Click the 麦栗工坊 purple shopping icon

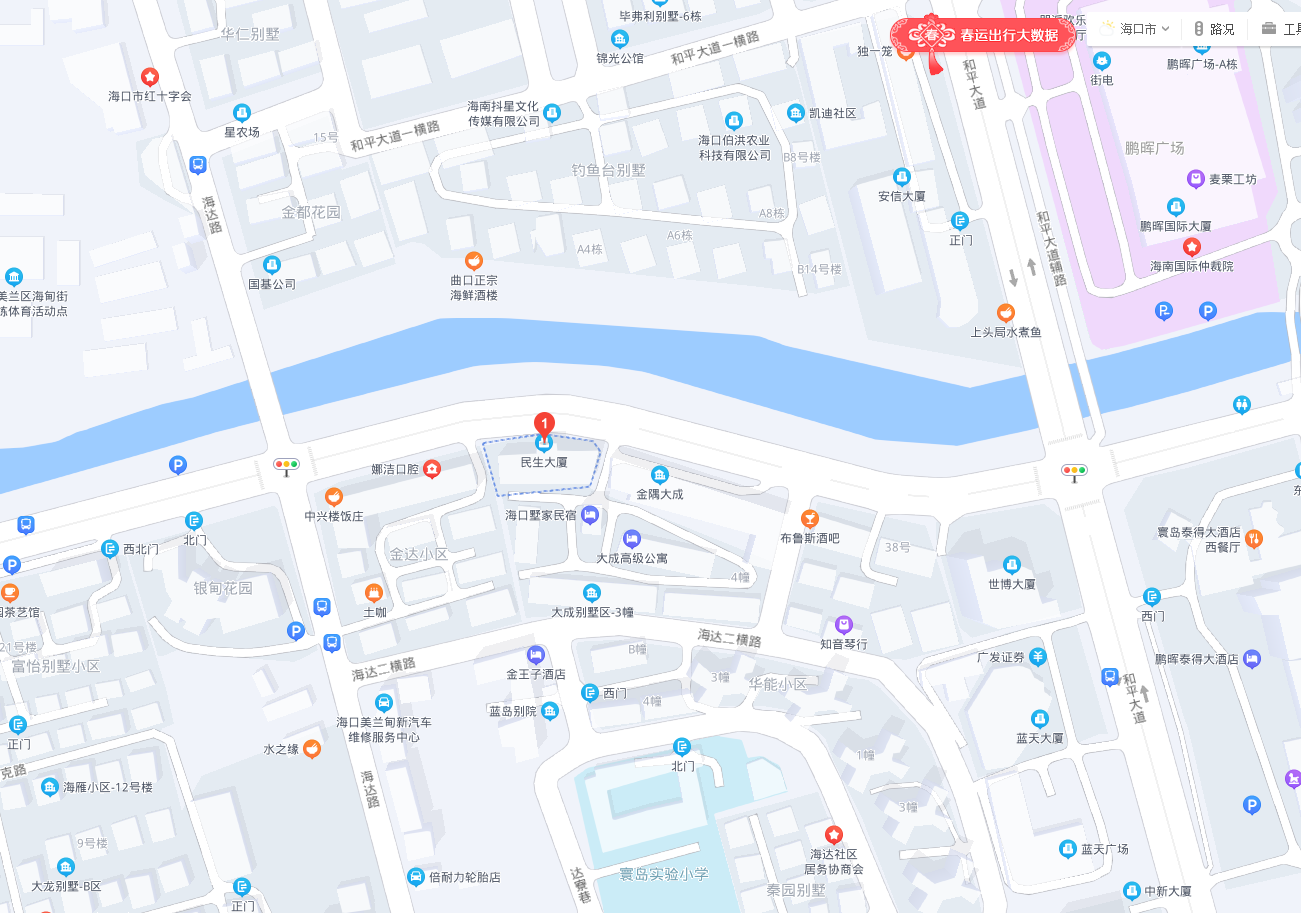point(1195,179)
